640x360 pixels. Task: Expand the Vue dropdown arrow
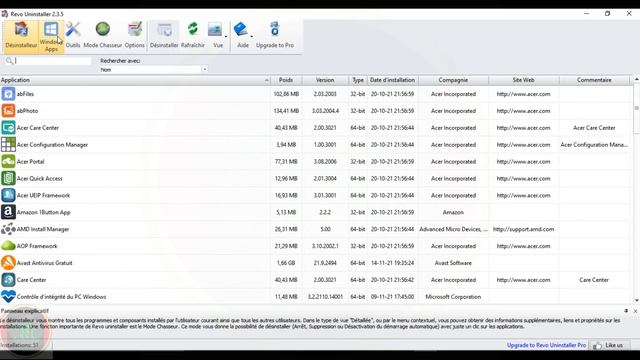[226, 36]
